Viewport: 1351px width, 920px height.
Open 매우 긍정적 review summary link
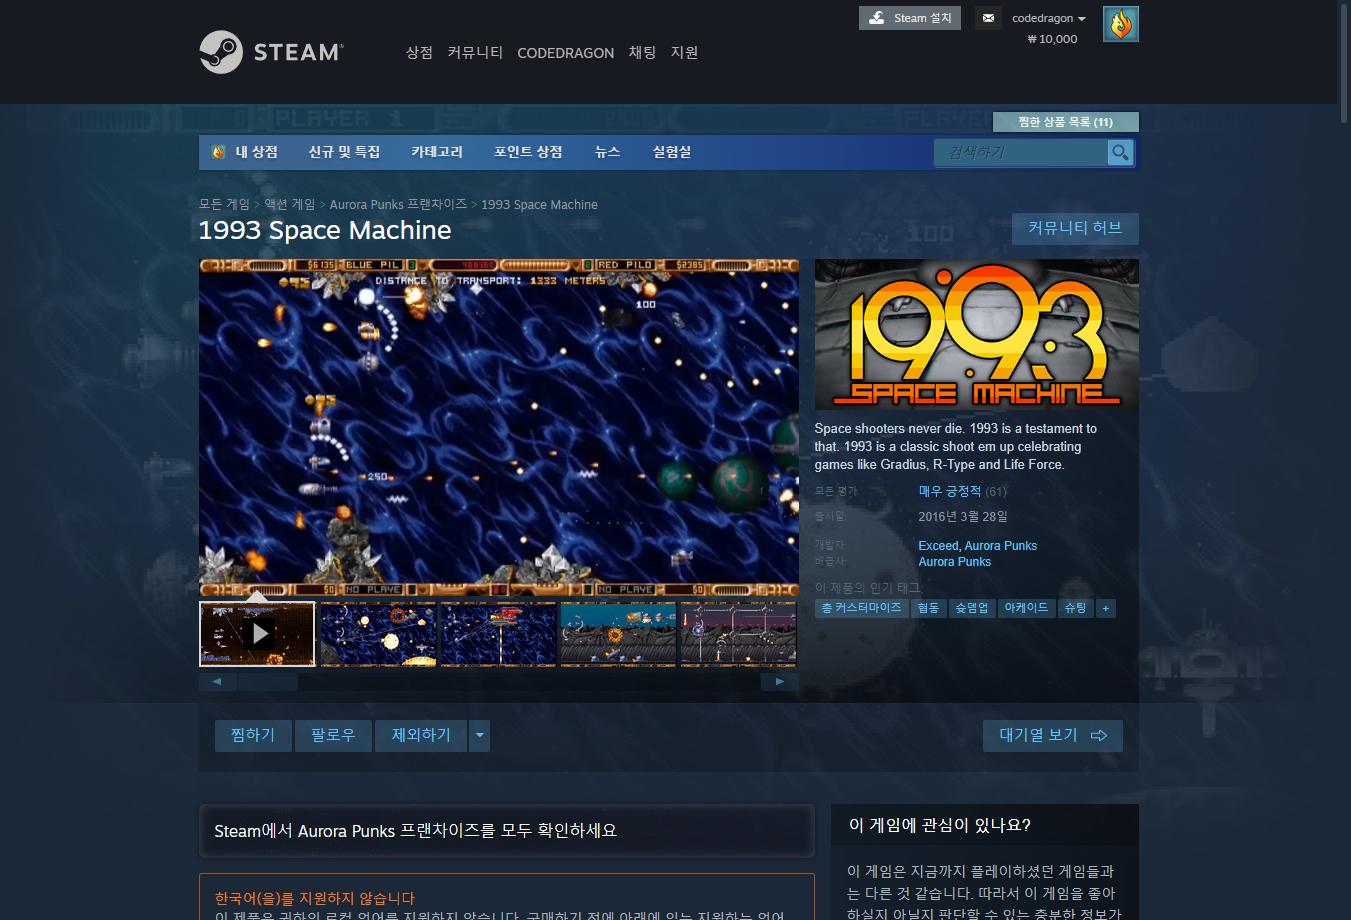[x=950, y=491]
